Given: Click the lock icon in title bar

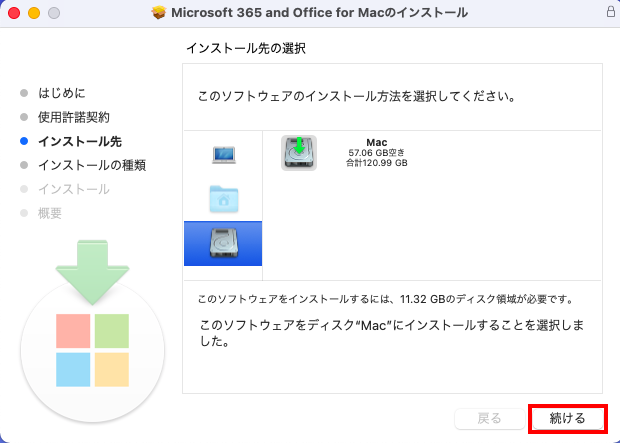Looking at the screenshot, I should (611, 11).
